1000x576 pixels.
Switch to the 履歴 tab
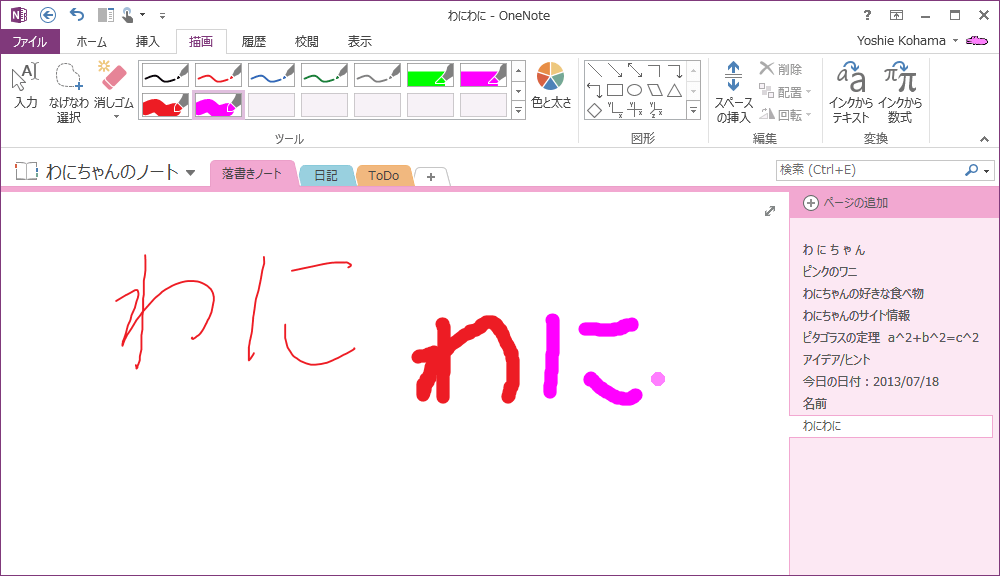253,41
